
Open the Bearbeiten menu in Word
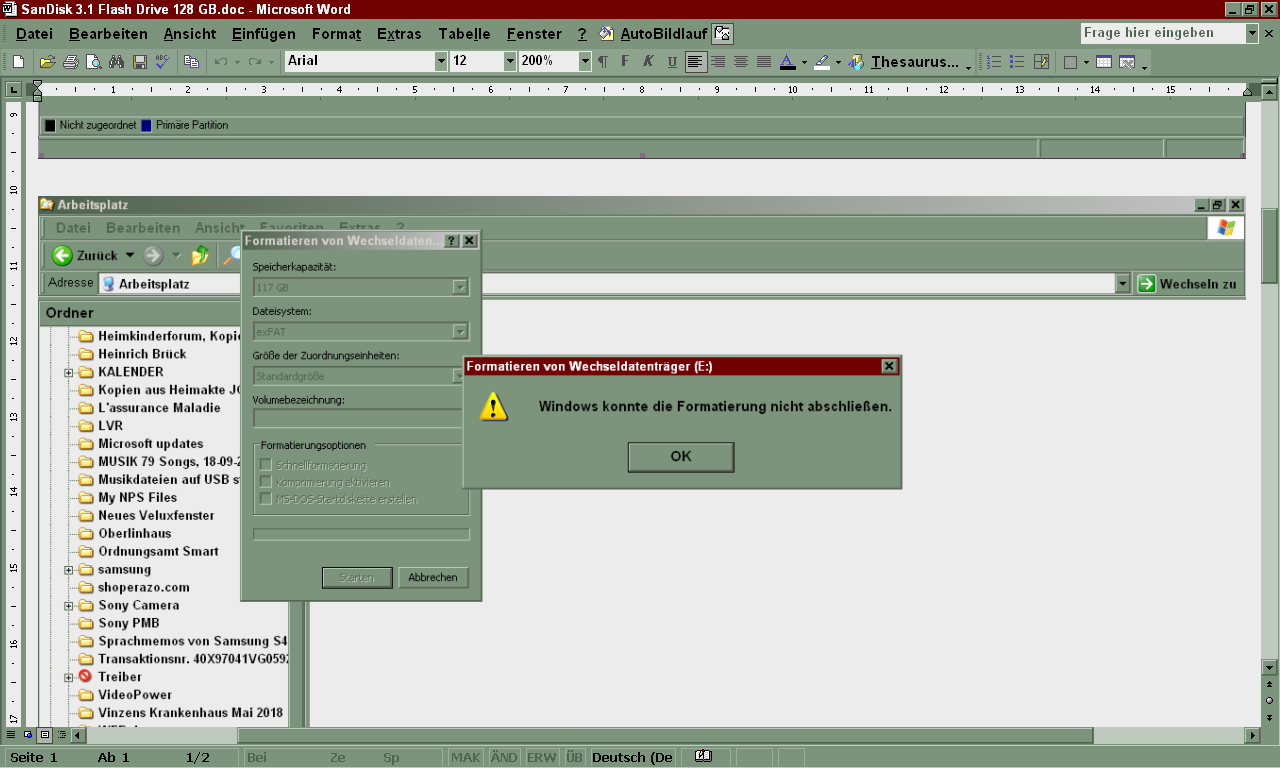pyautogui.click(x=108, y=34)
